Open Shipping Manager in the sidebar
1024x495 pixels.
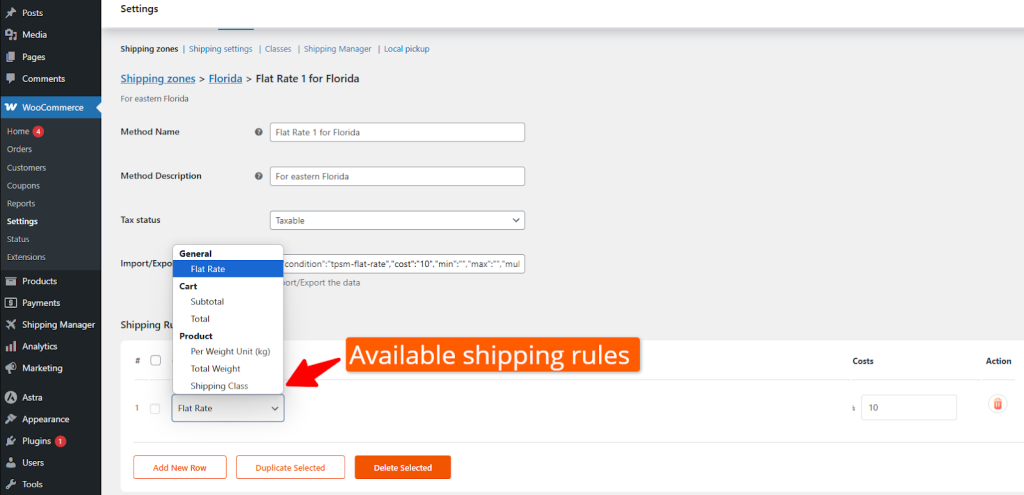(59, 324)
